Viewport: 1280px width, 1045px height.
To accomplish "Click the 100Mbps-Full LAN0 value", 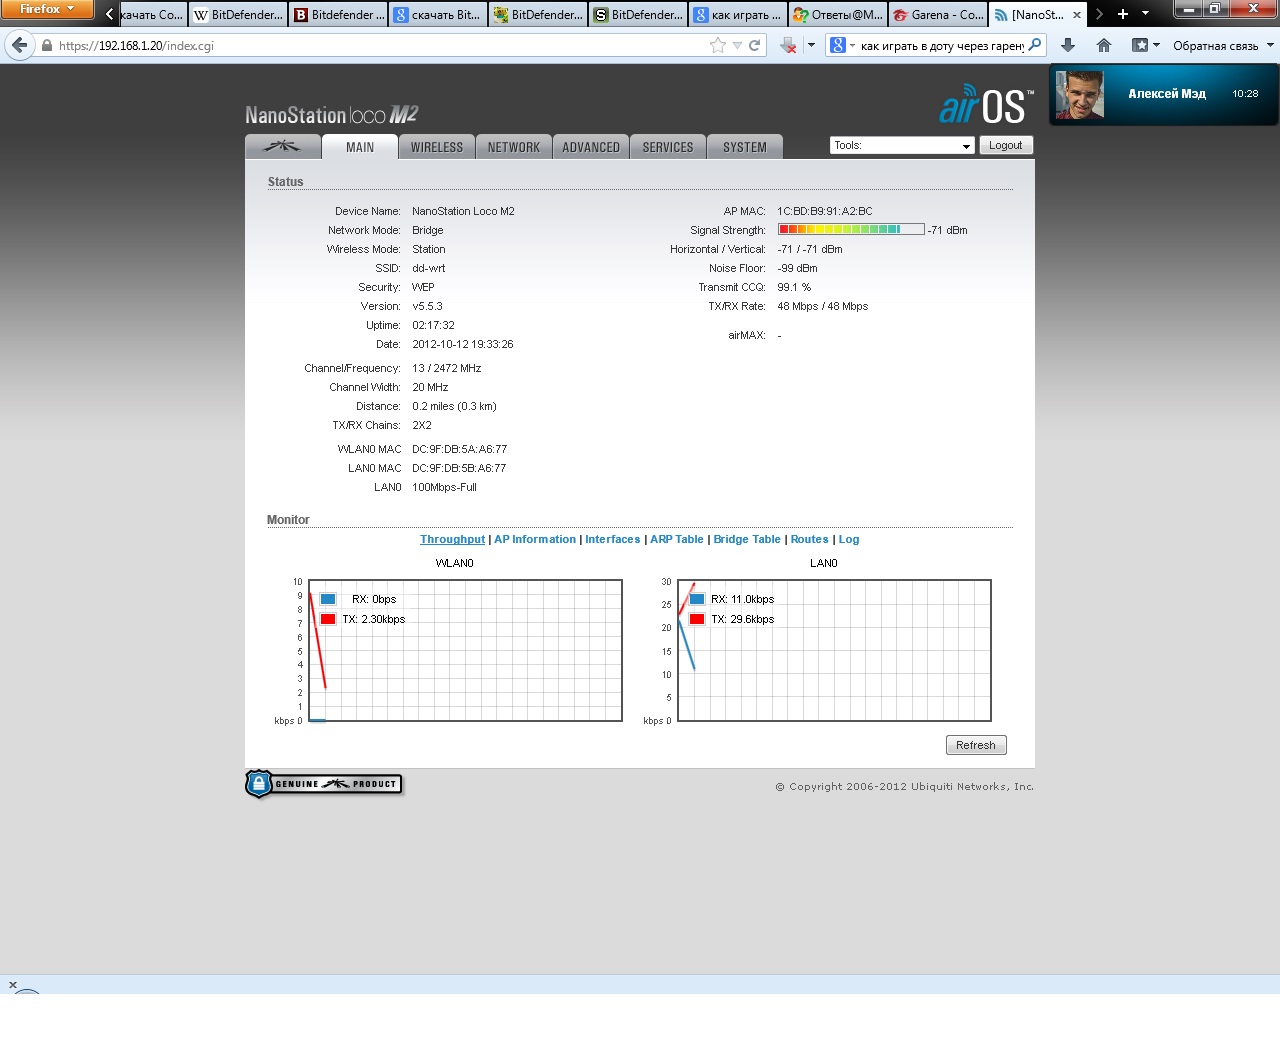I will pyautogui.click(x=444, y=487).
